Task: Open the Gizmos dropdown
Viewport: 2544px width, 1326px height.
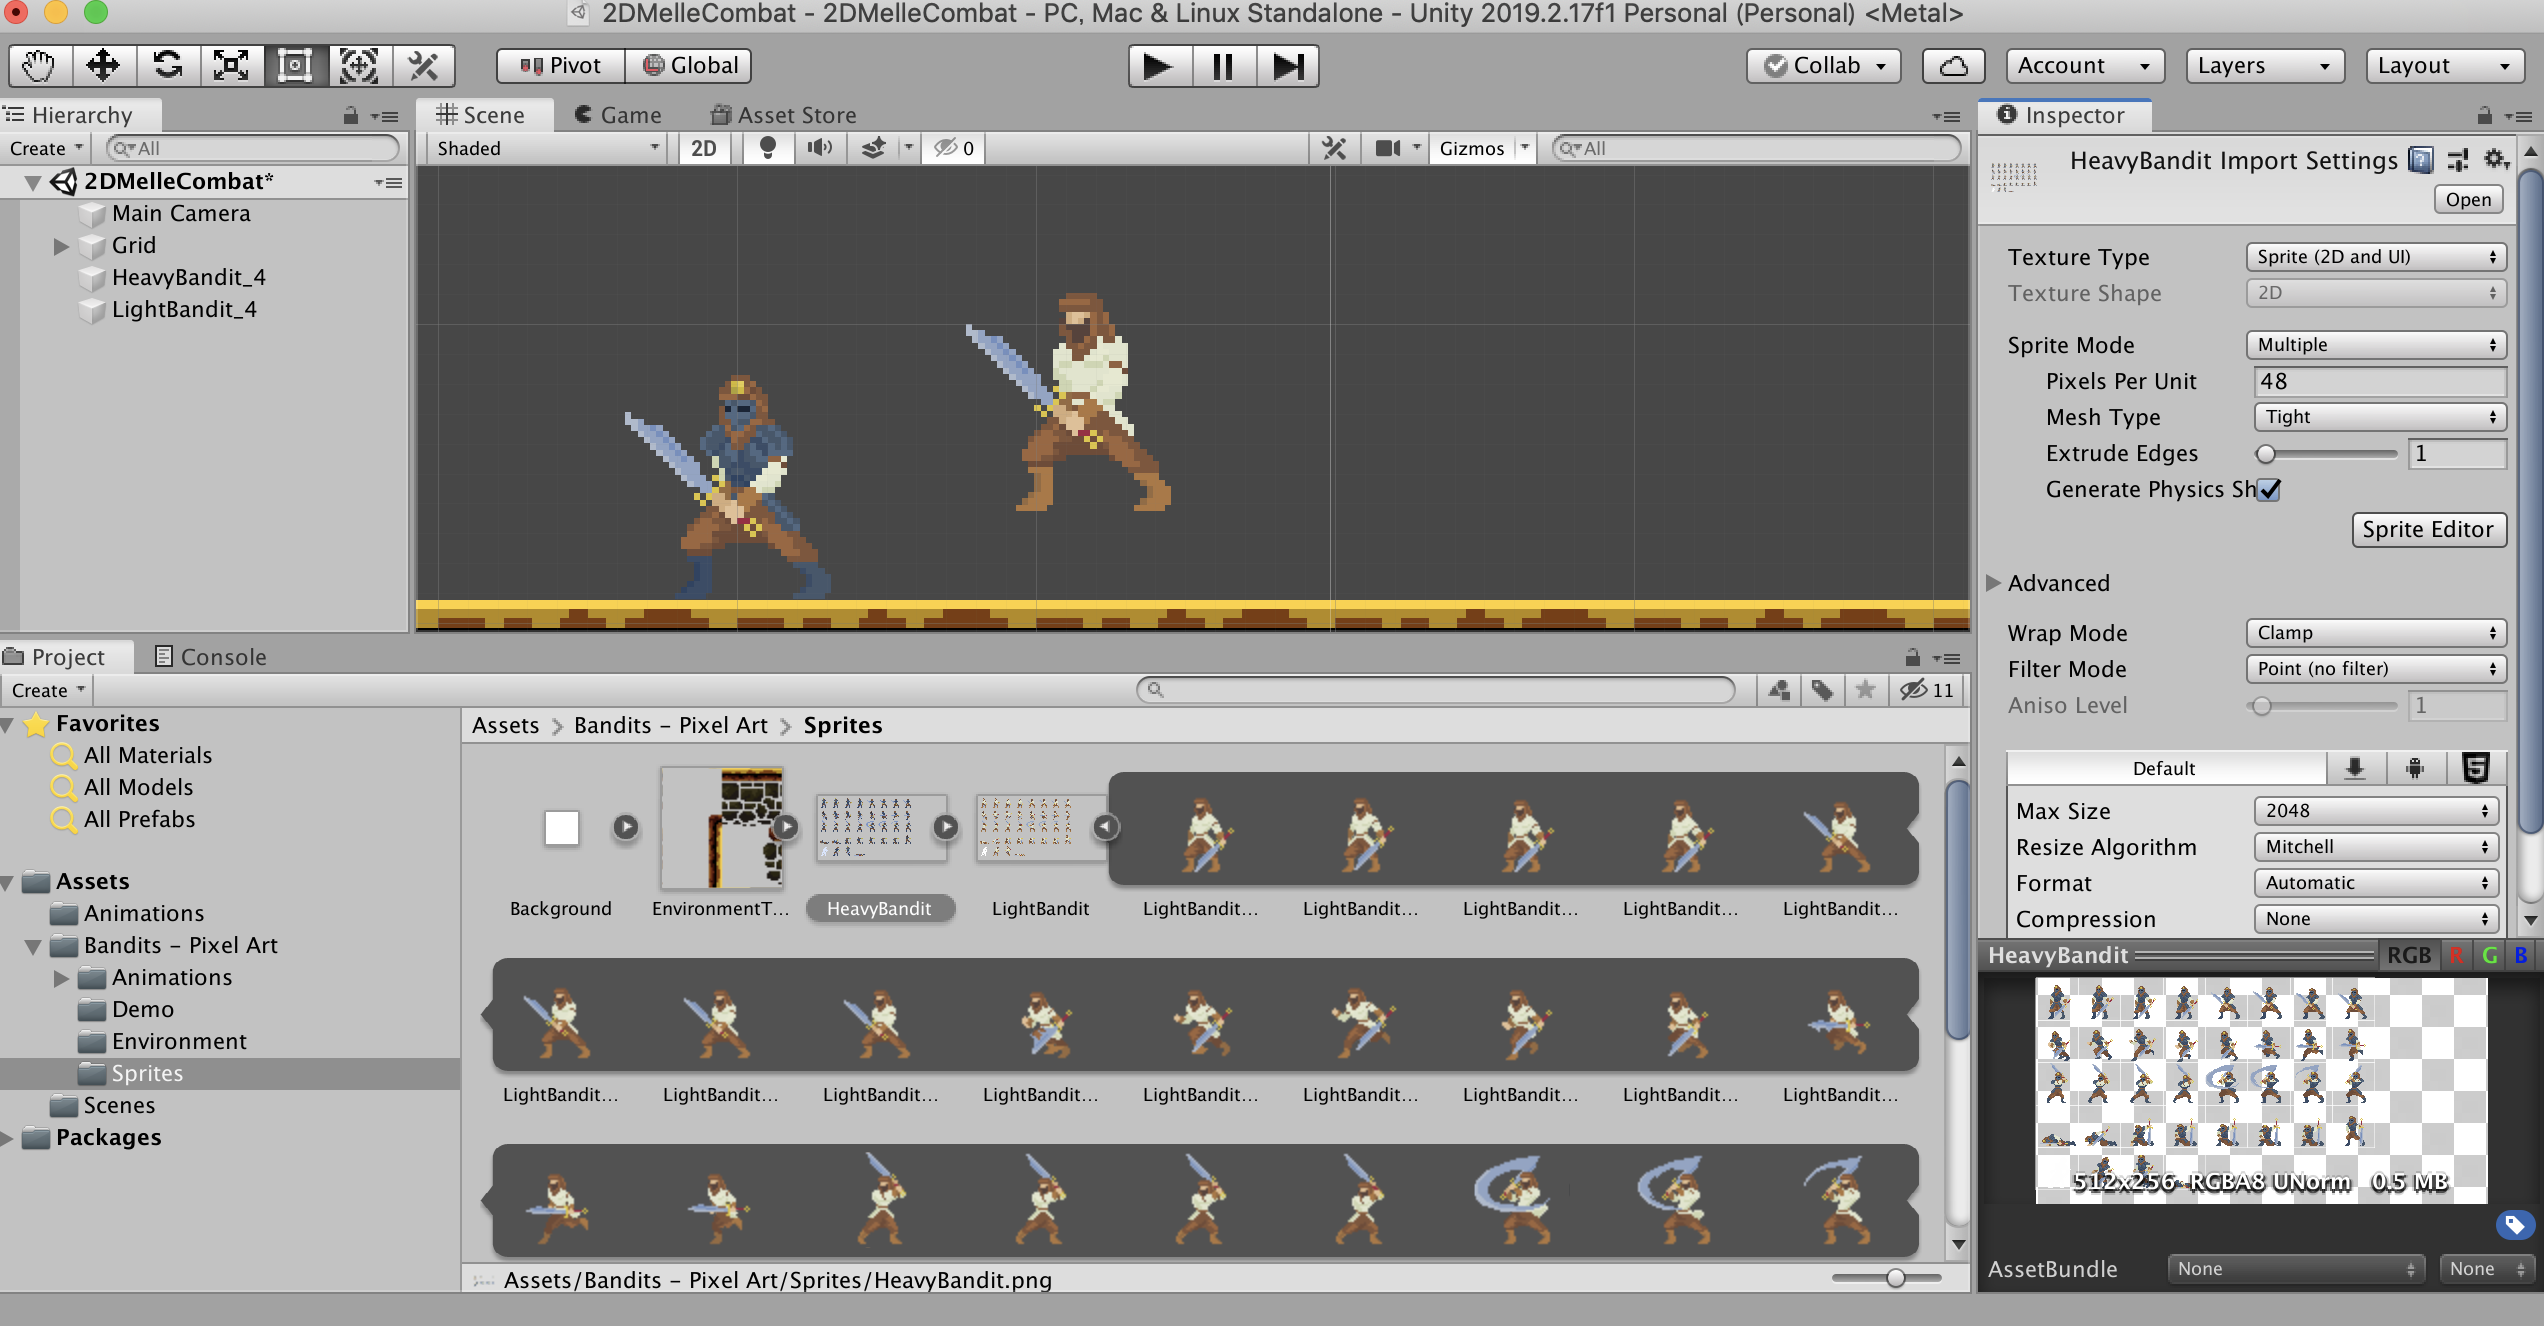Action: click(x=1482, y=148)
